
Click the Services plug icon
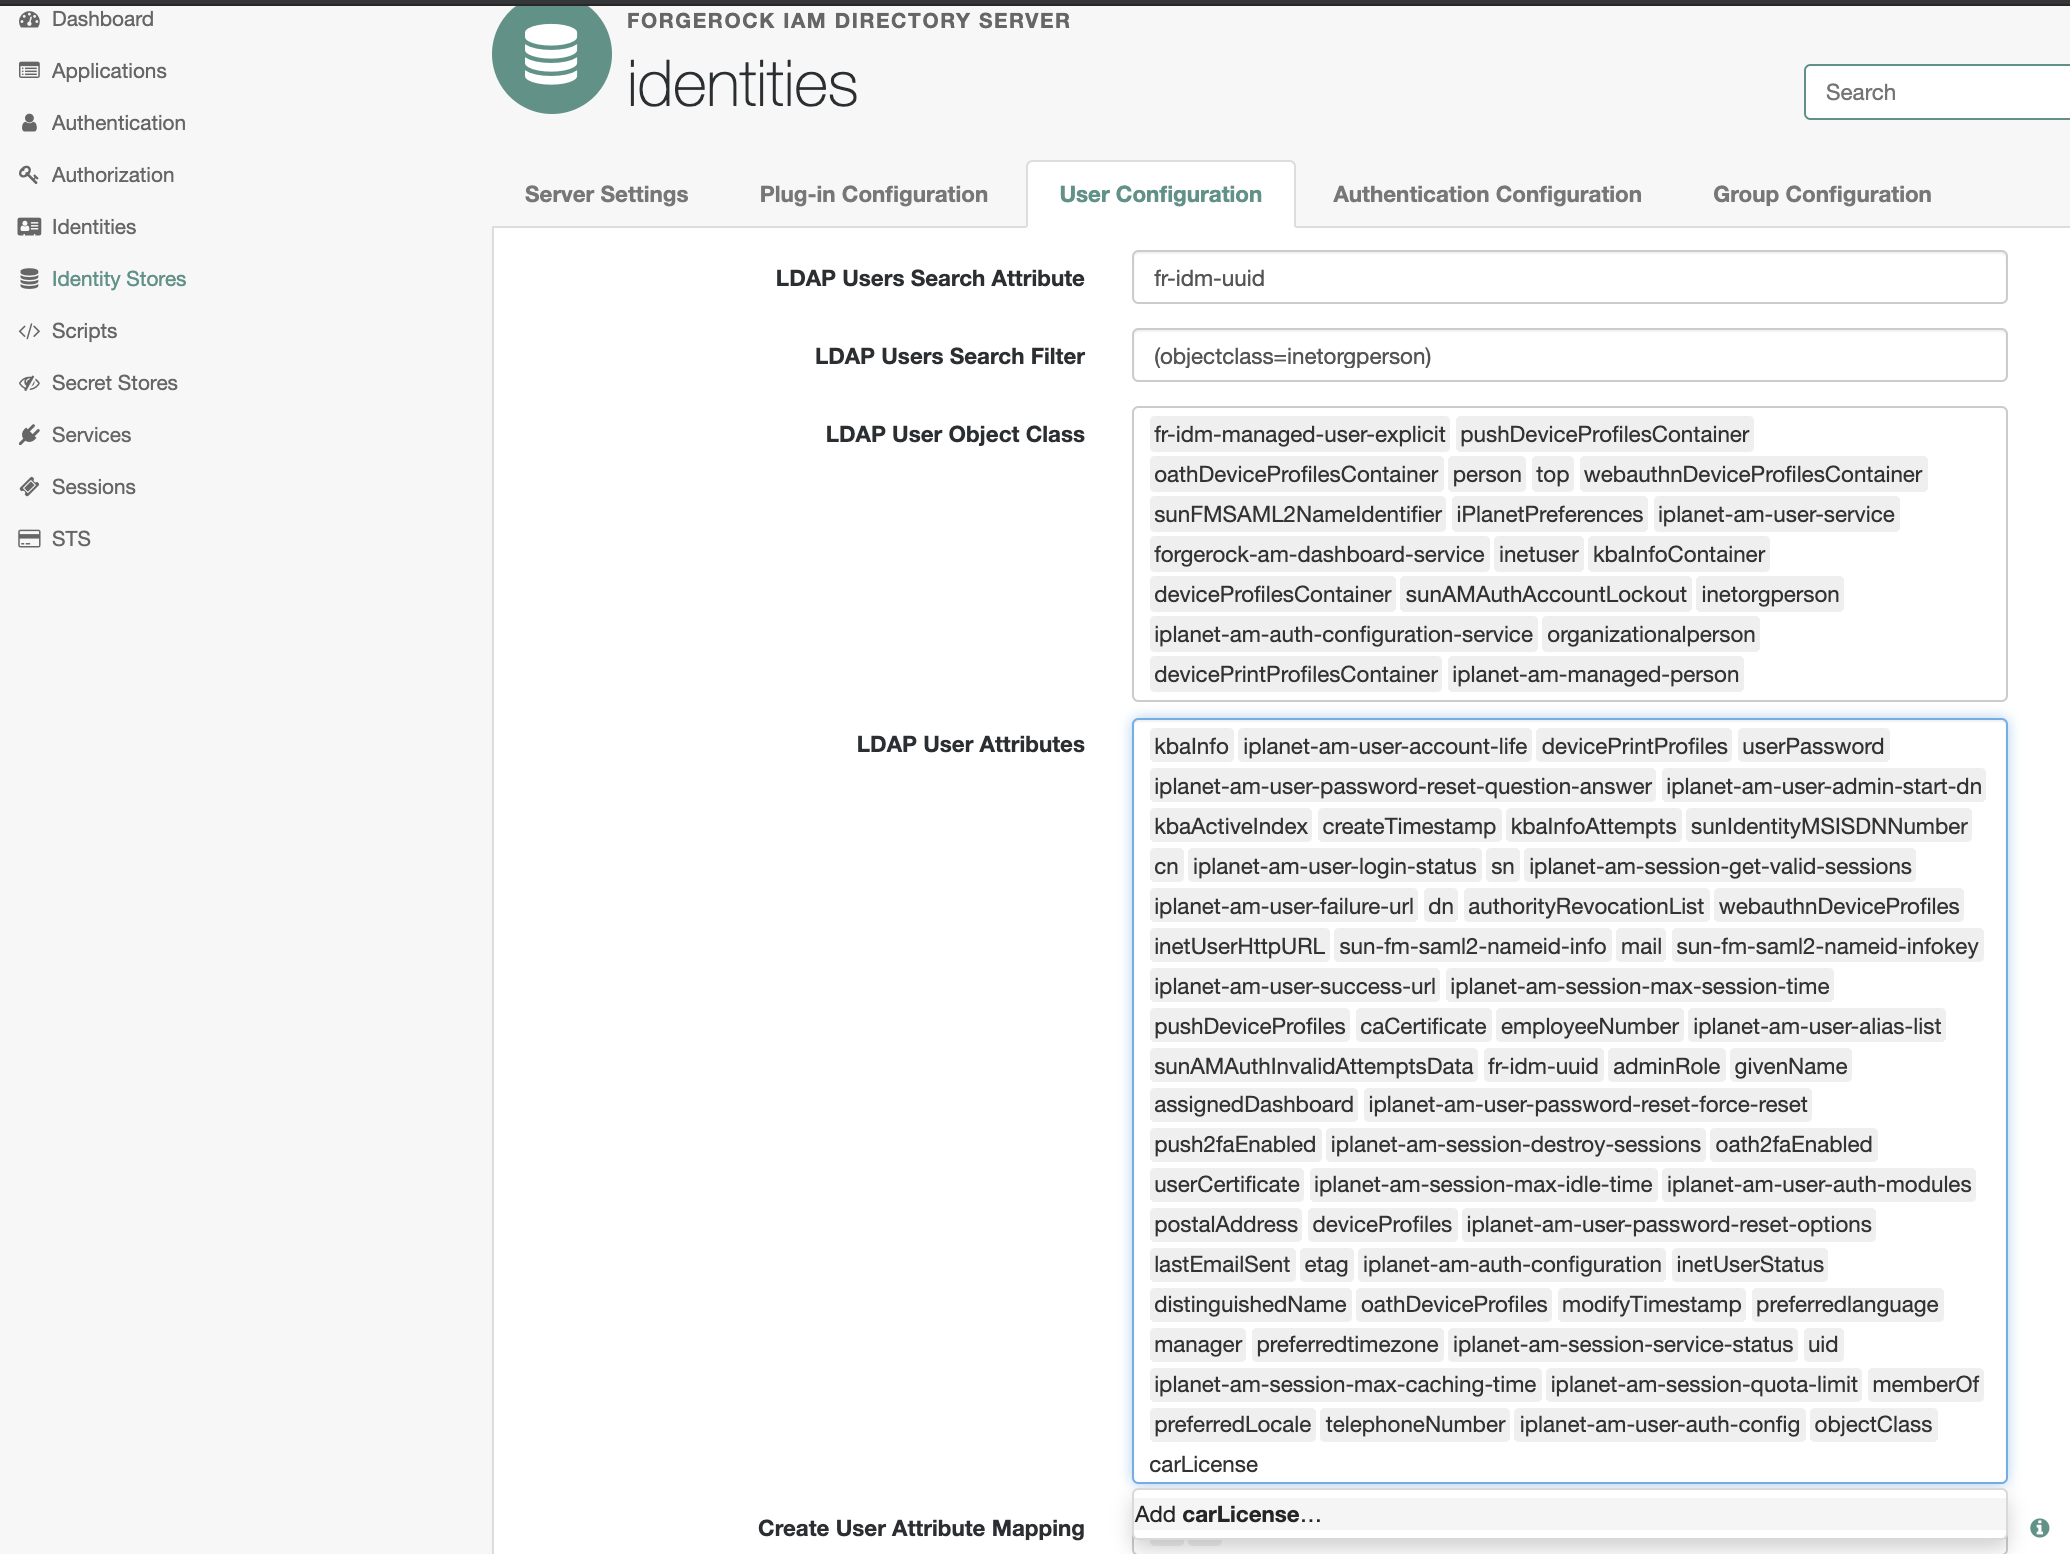(x=29, y=435)
